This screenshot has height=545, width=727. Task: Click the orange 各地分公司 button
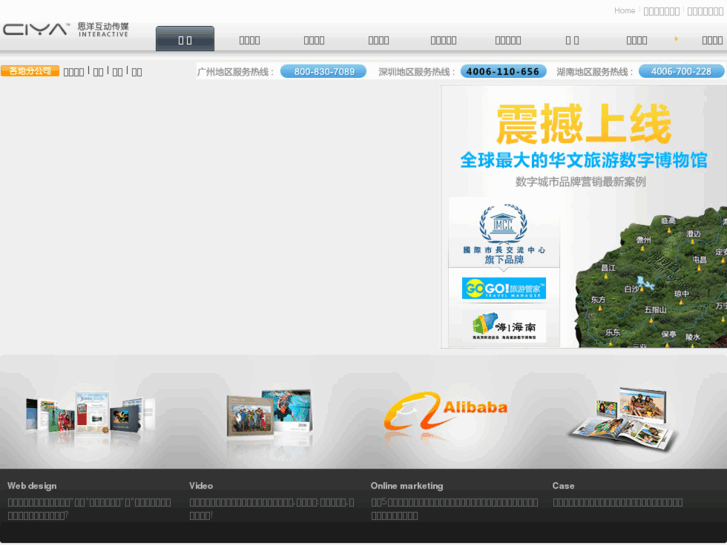30,71
